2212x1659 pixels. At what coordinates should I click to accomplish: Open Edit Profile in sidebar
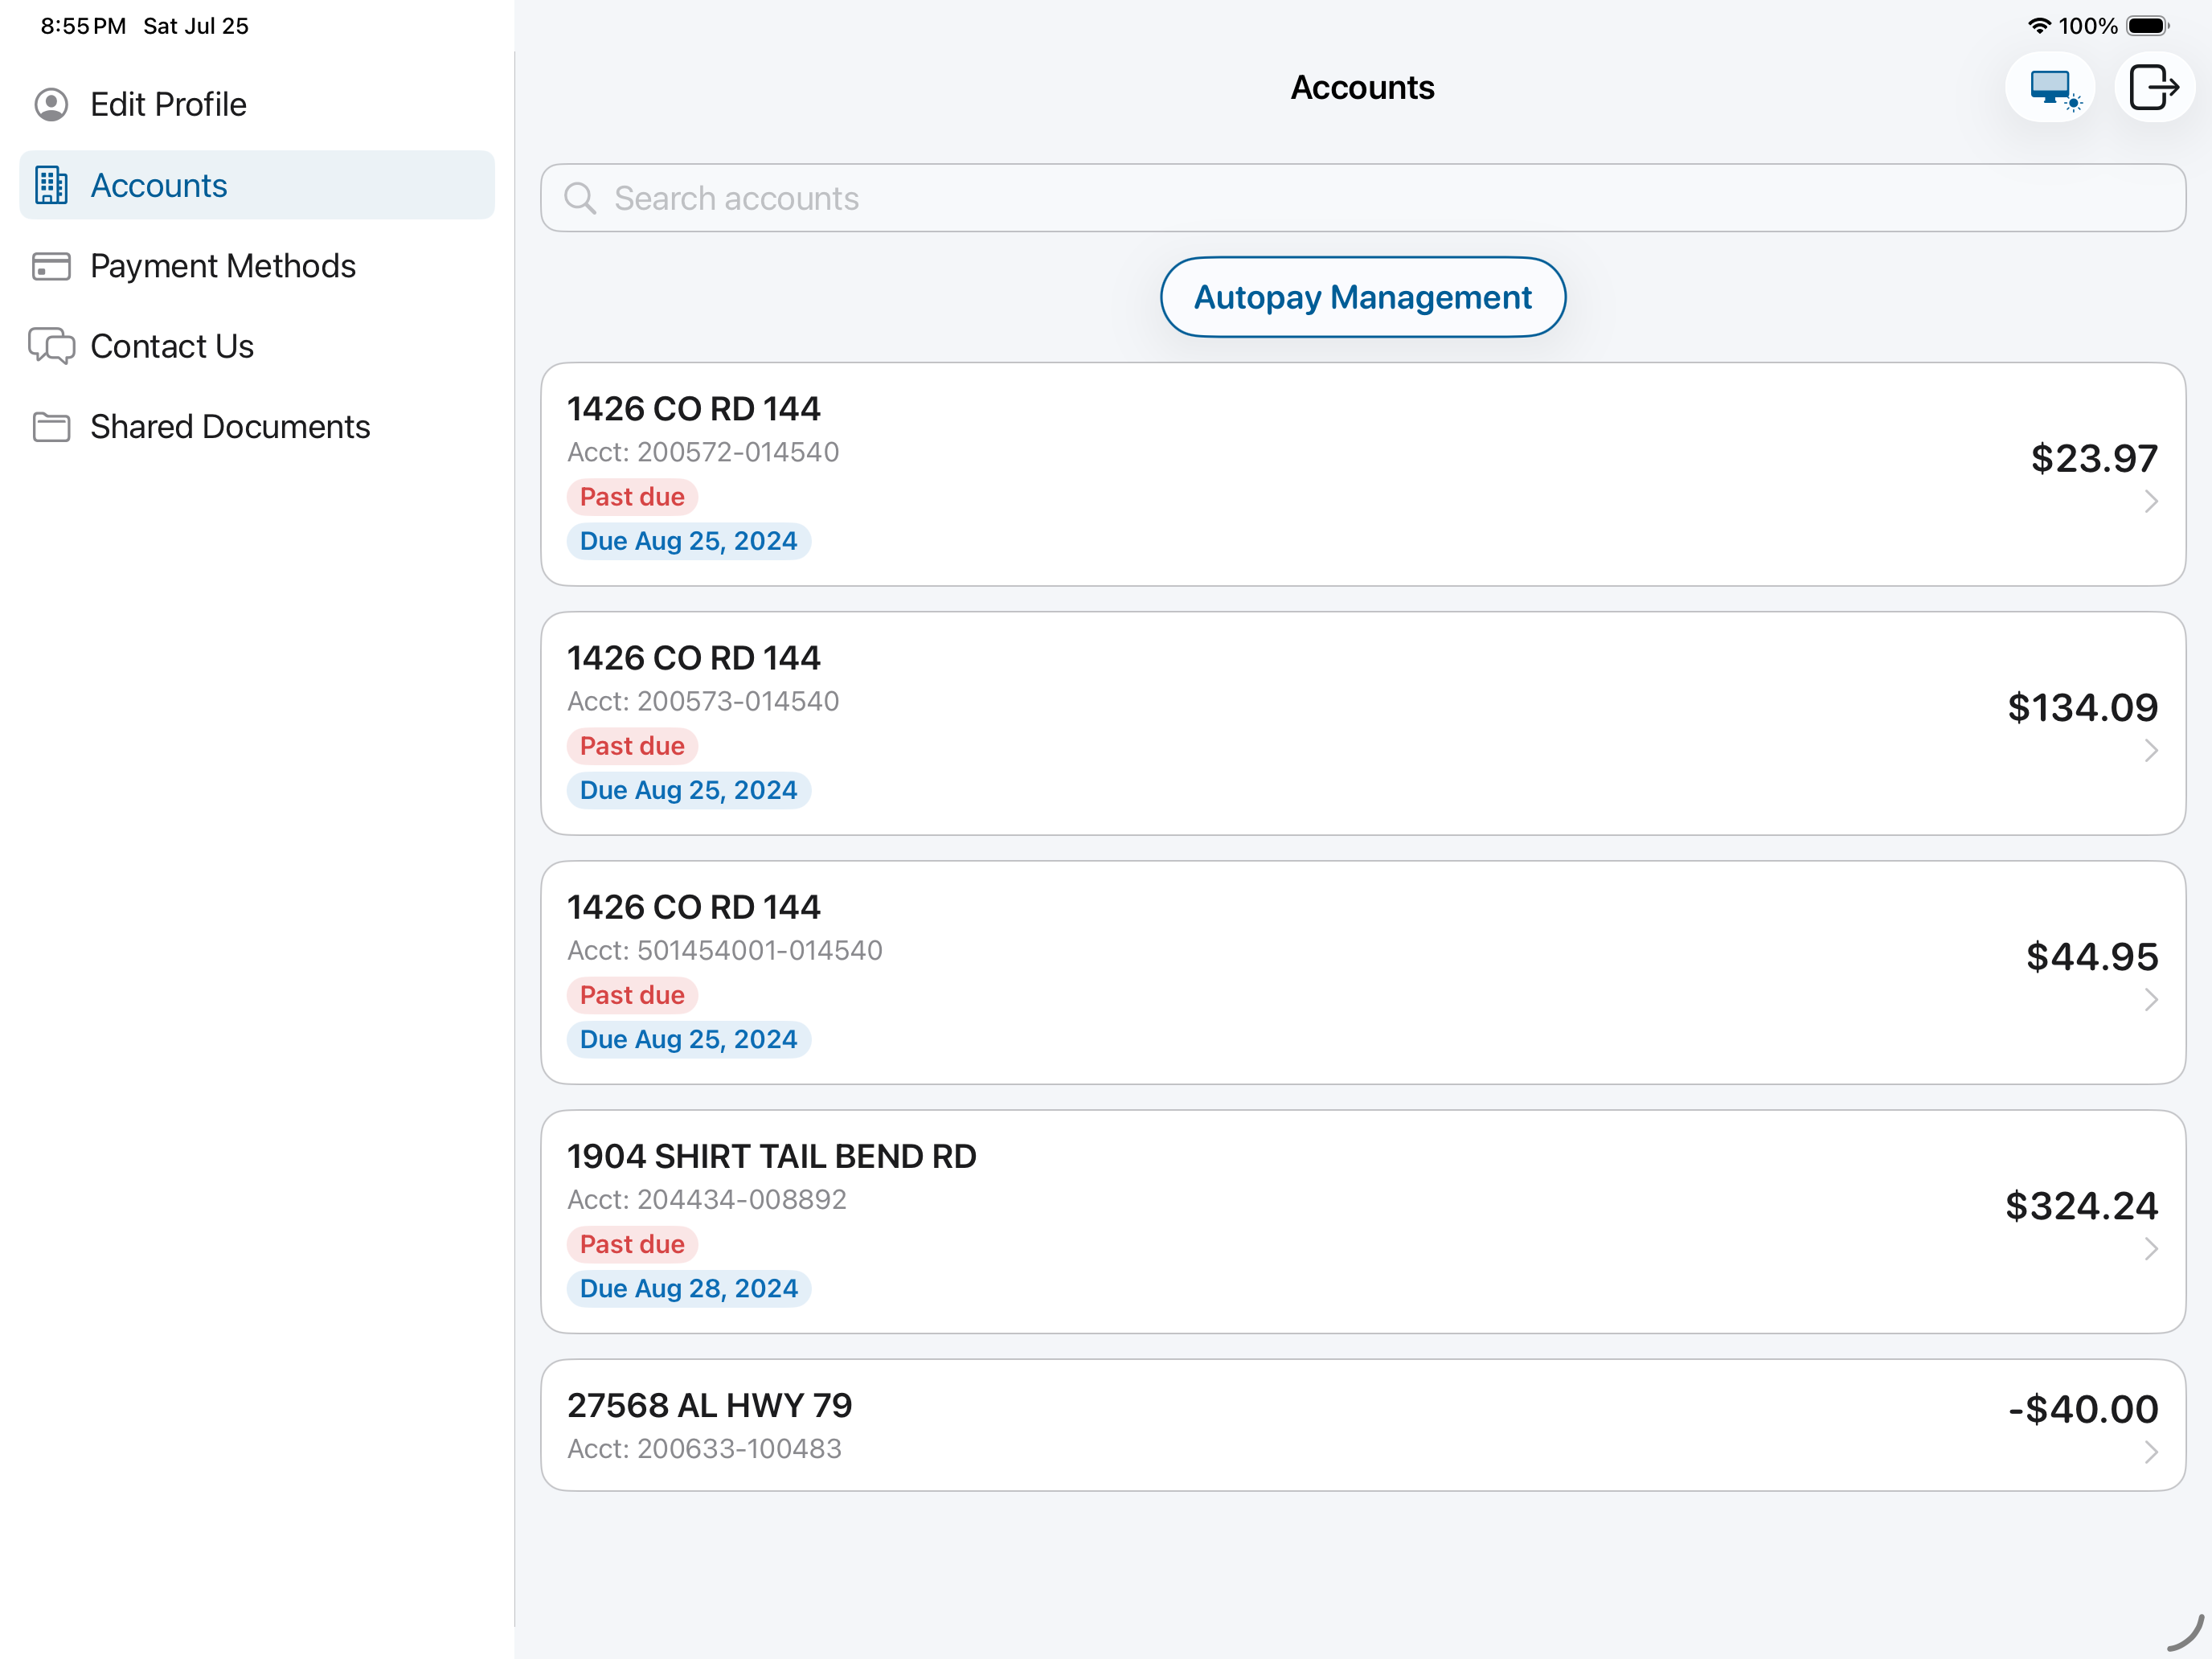(257, 104)
